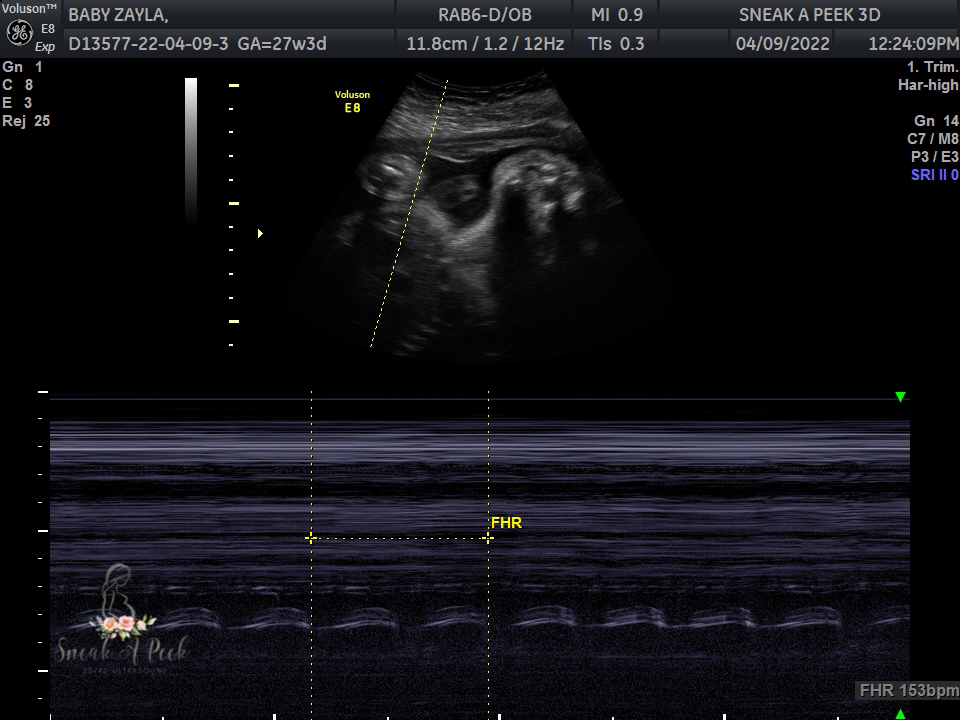Click the 11.8cm / 1.2 / 12Hz readout

(486, 44)
